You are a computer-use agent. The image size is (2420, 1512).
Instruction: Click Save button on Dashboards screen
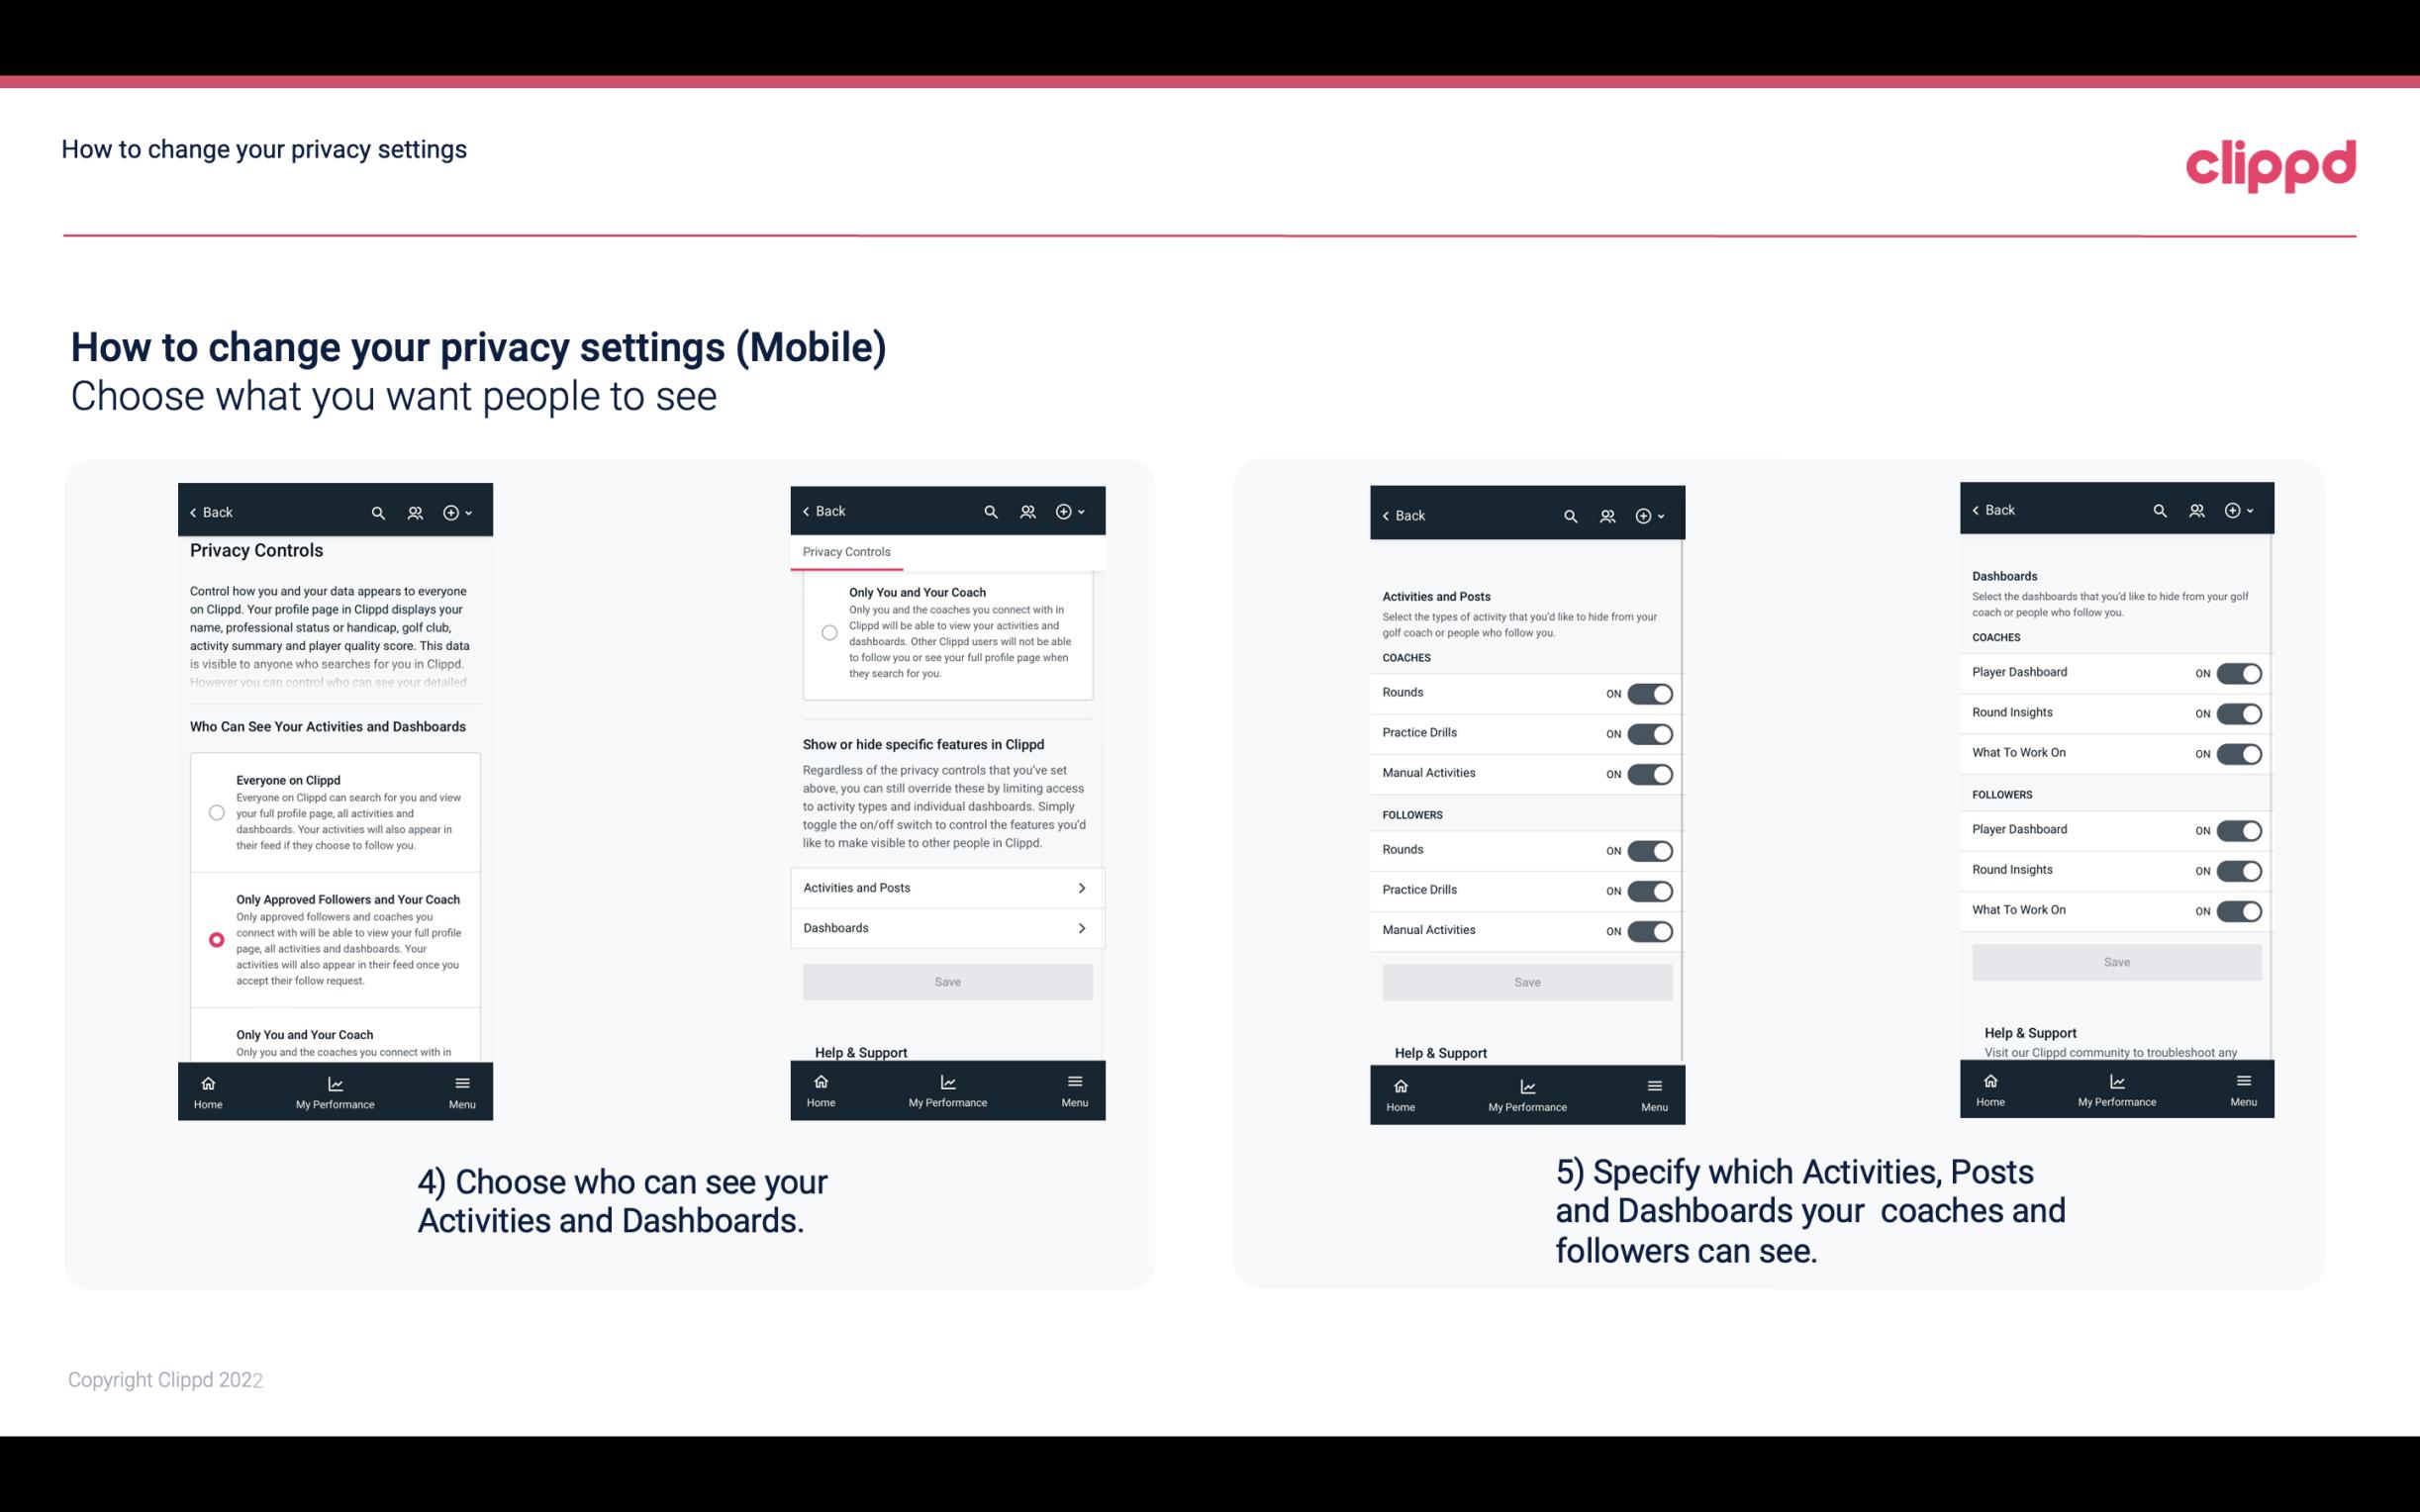(2115, 962)
